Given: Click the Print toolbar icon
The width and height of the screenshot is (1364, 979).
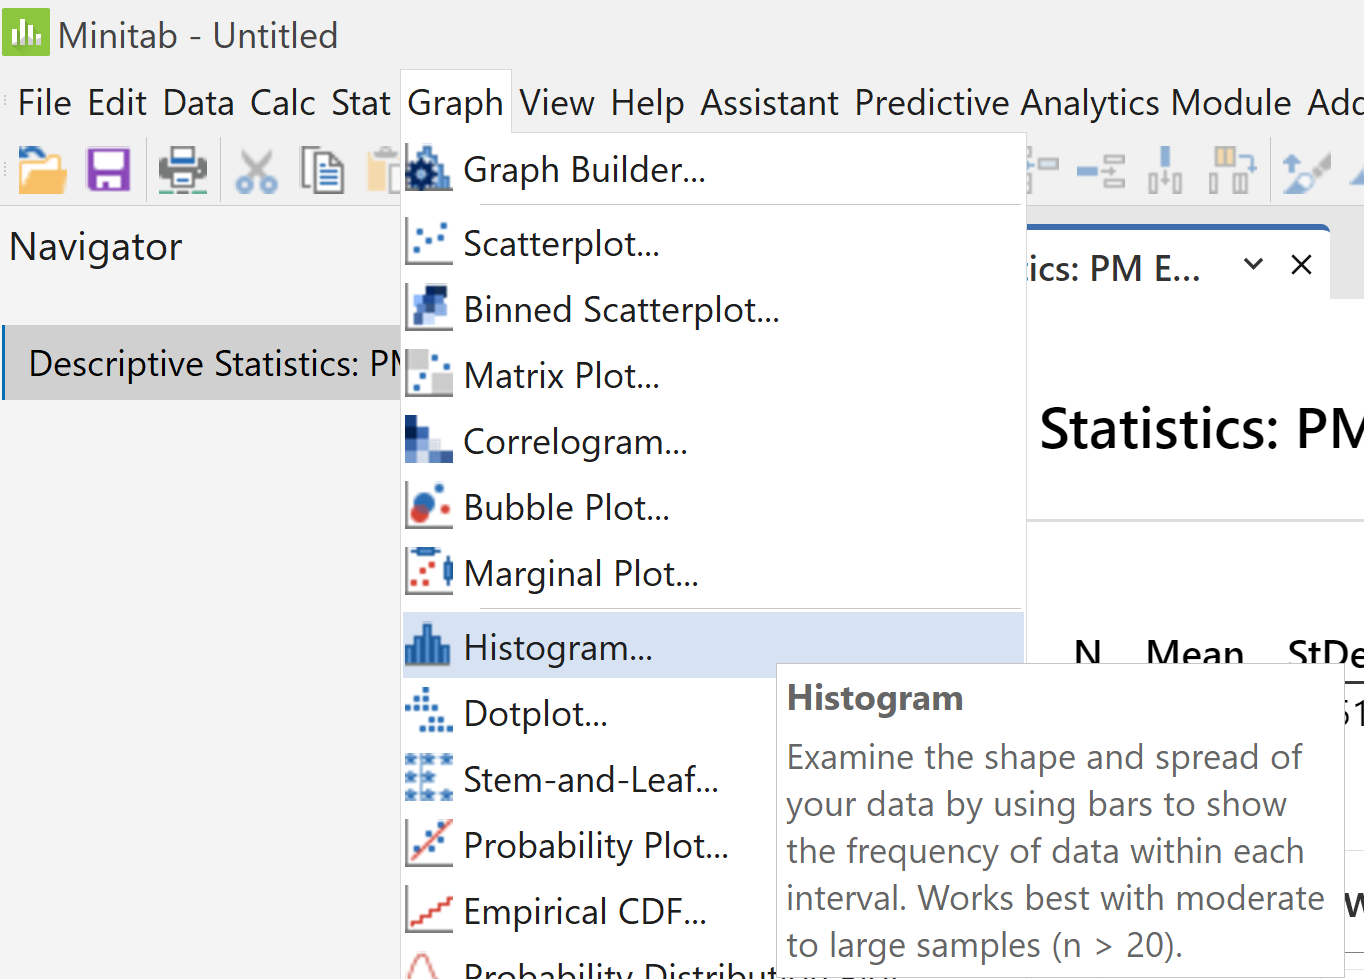Looking at the screenshot, I should [x=183, y=170].
